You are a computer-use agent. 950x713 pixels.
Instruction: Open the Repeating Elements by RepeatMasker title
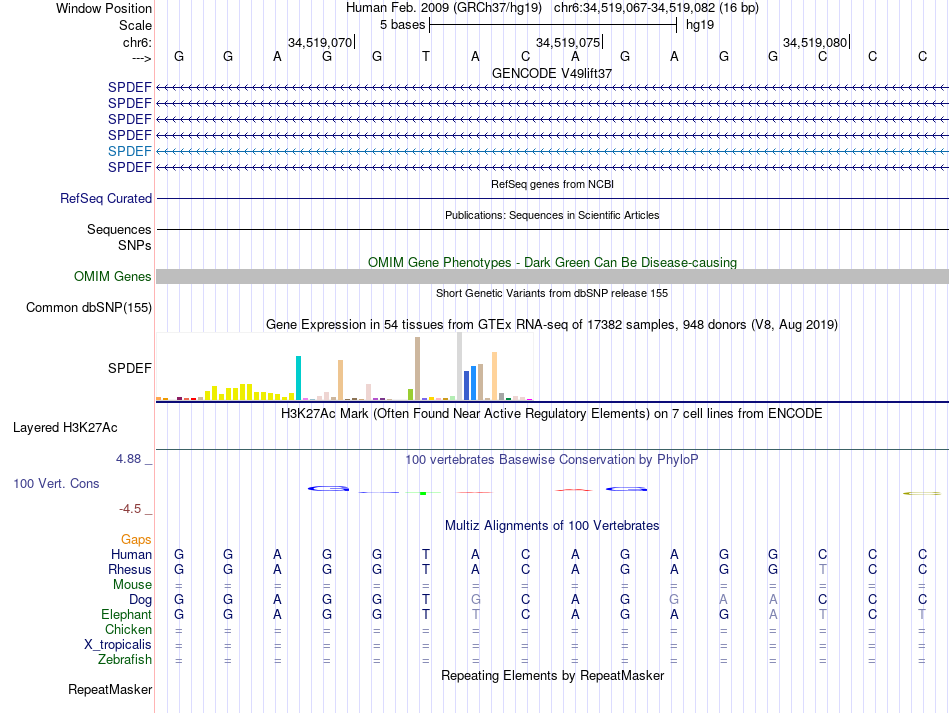coord(552,676)
